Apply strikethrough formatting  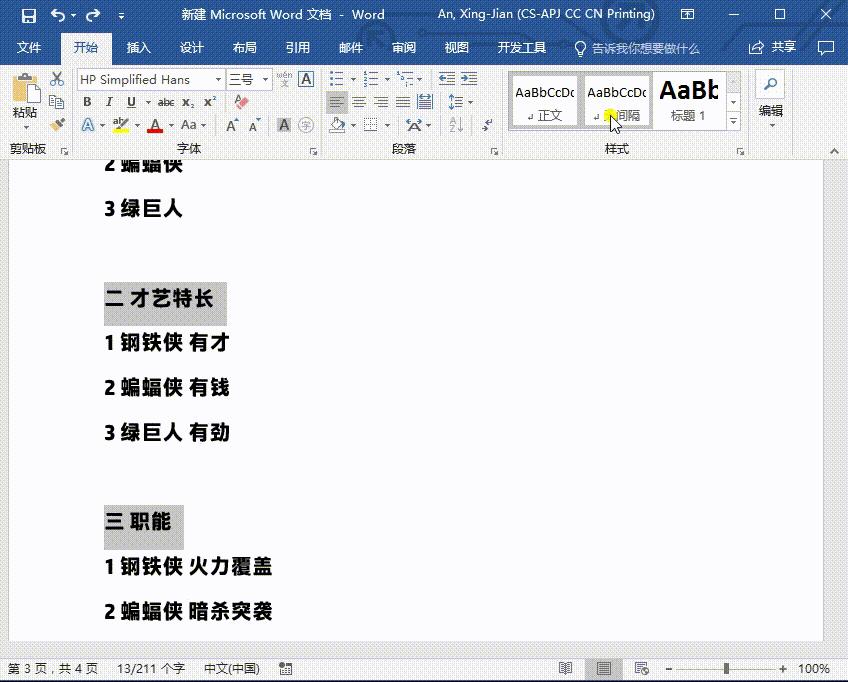click(x=166, y=102)
